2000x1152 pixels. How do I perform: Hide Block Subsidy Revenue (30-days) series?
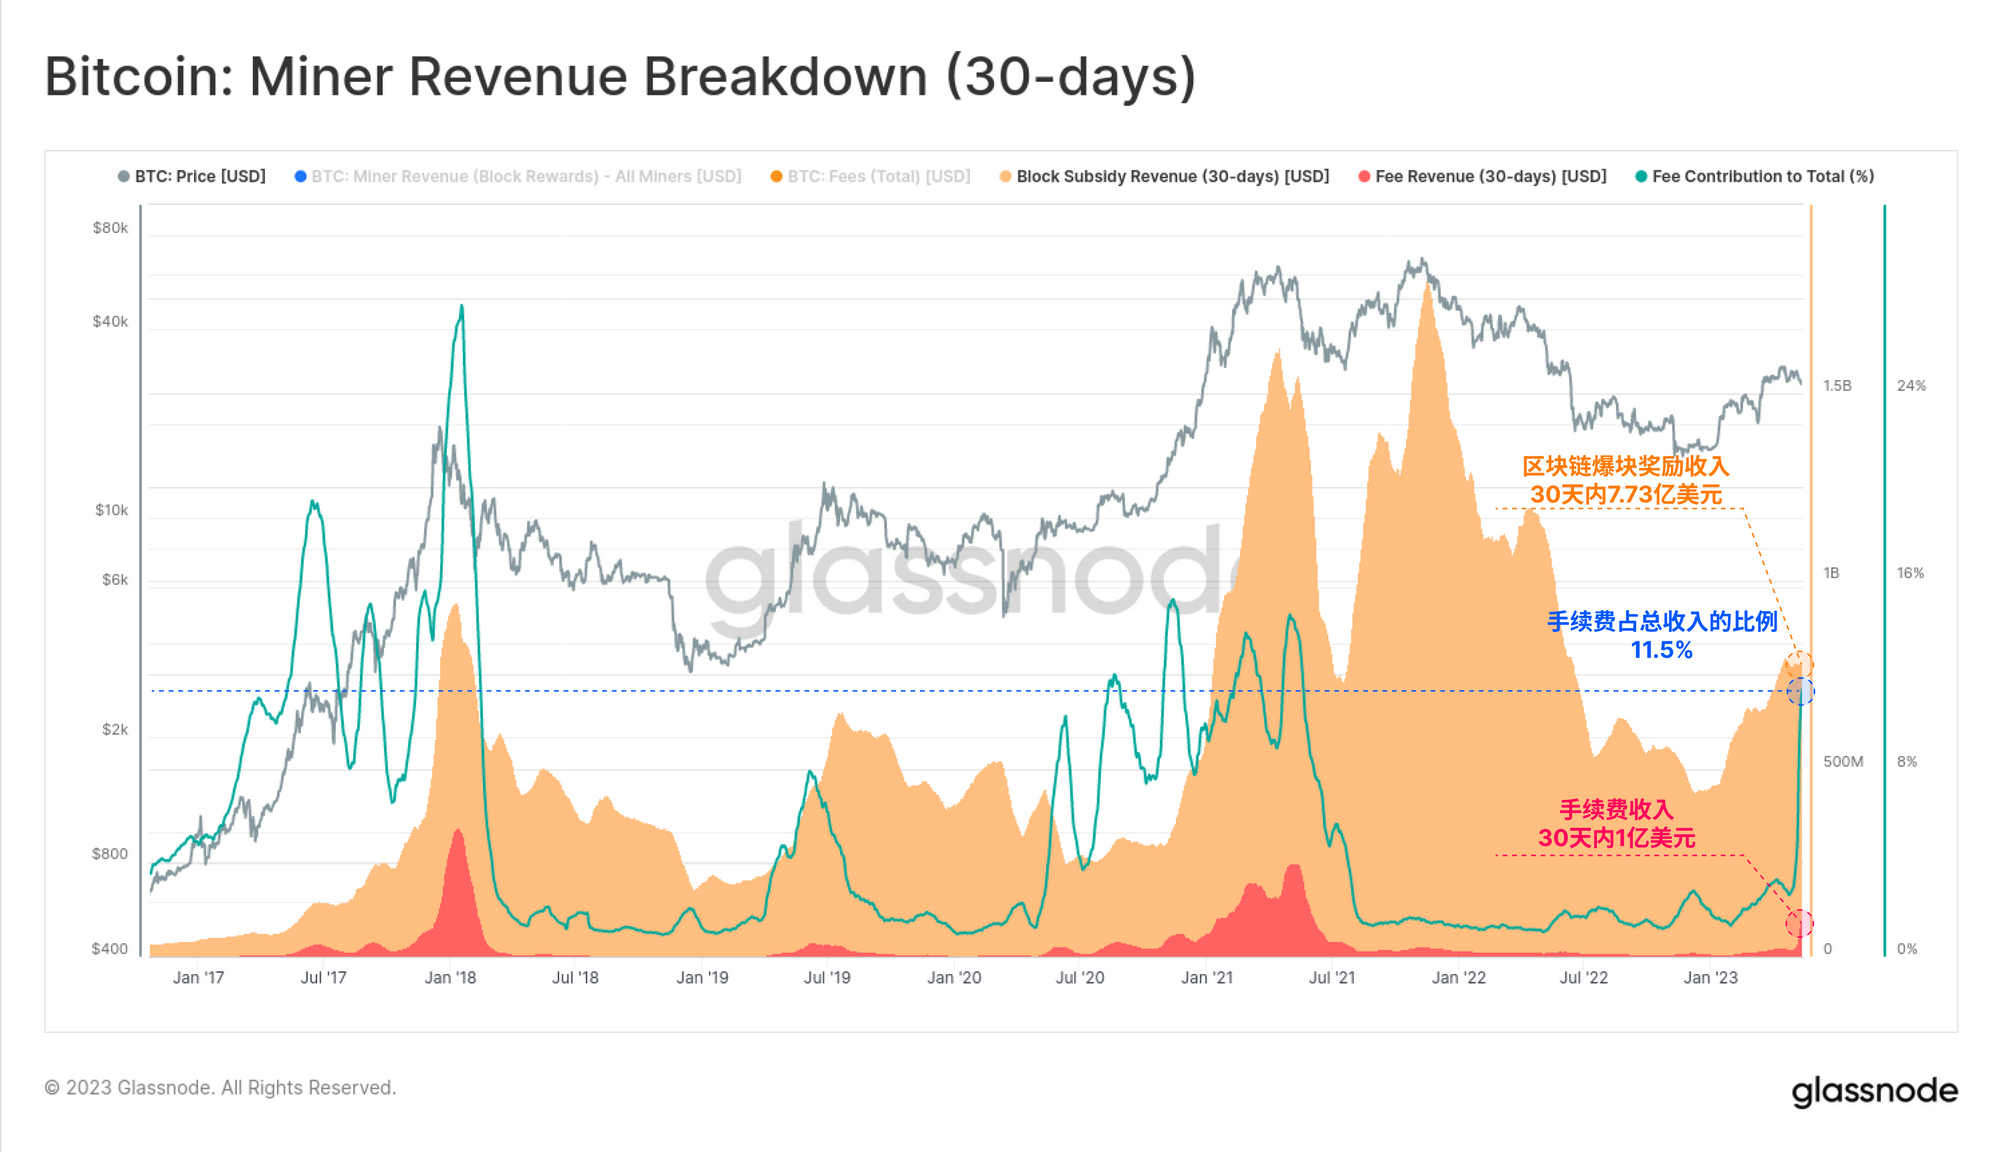coord(1172,176)
